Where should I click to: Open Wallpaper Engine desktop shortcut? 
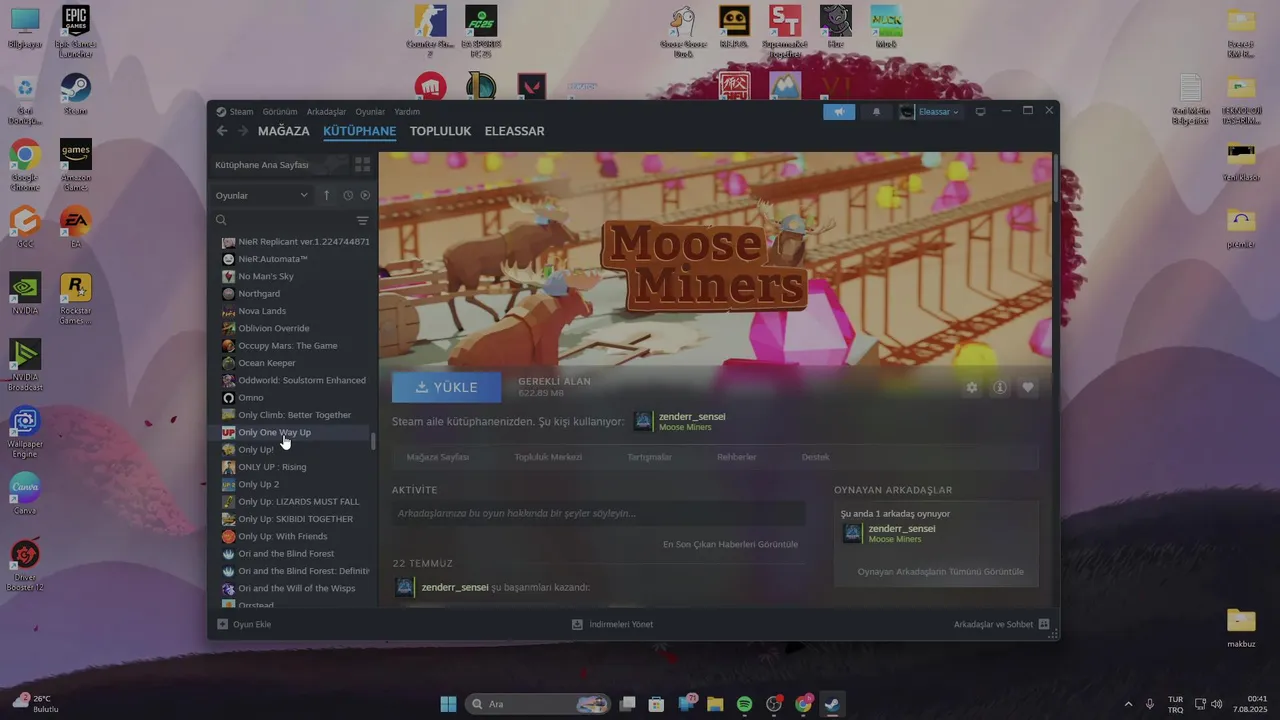pyautogui.click(x=25, y=432)
